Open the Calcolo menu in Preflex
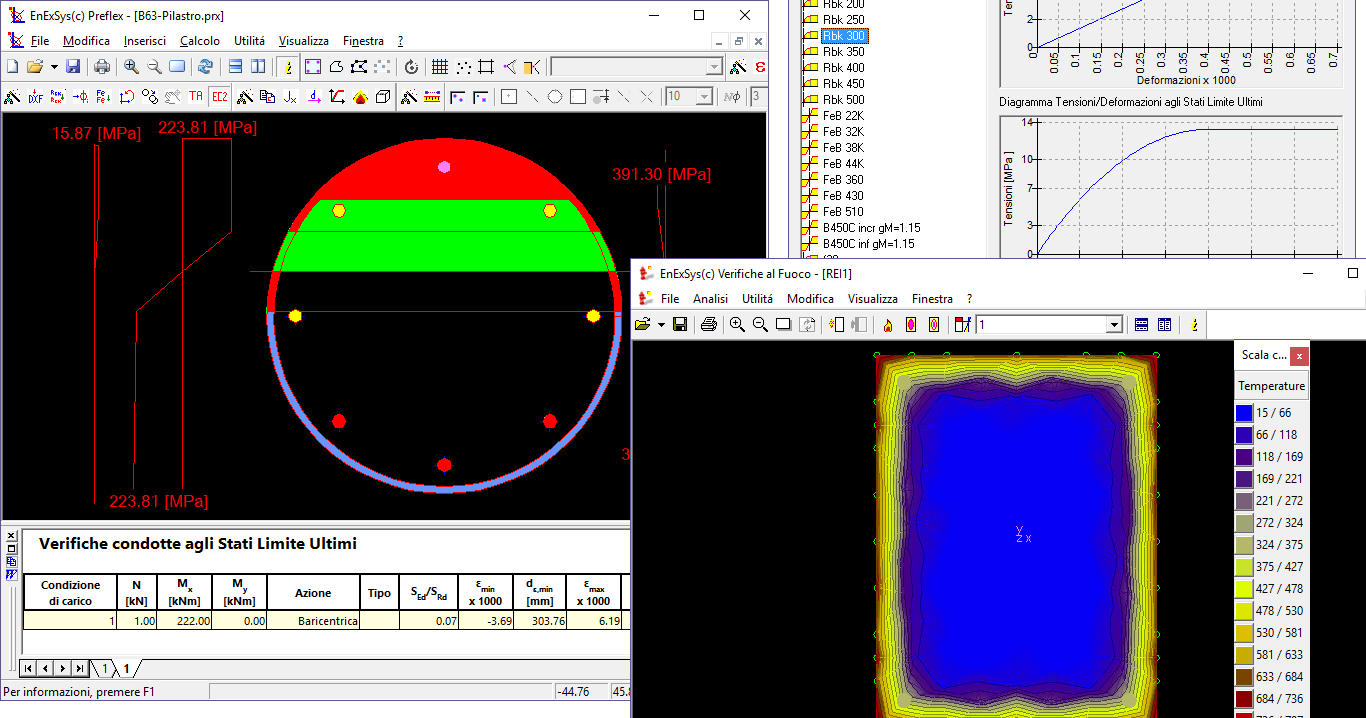The width and height of the screenshot is (1366, 718). click(x=200, y=41)
